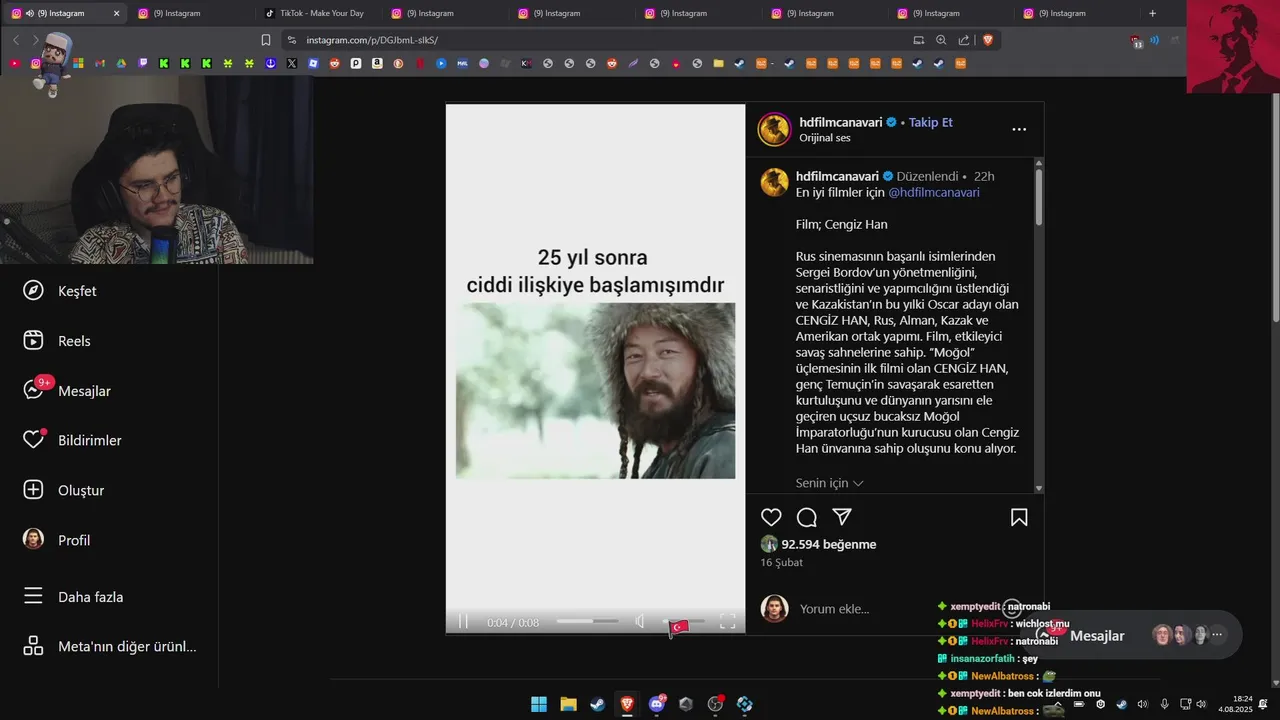Pause the video
Viewport: 1280px width, 720px height.
(463, 622)
